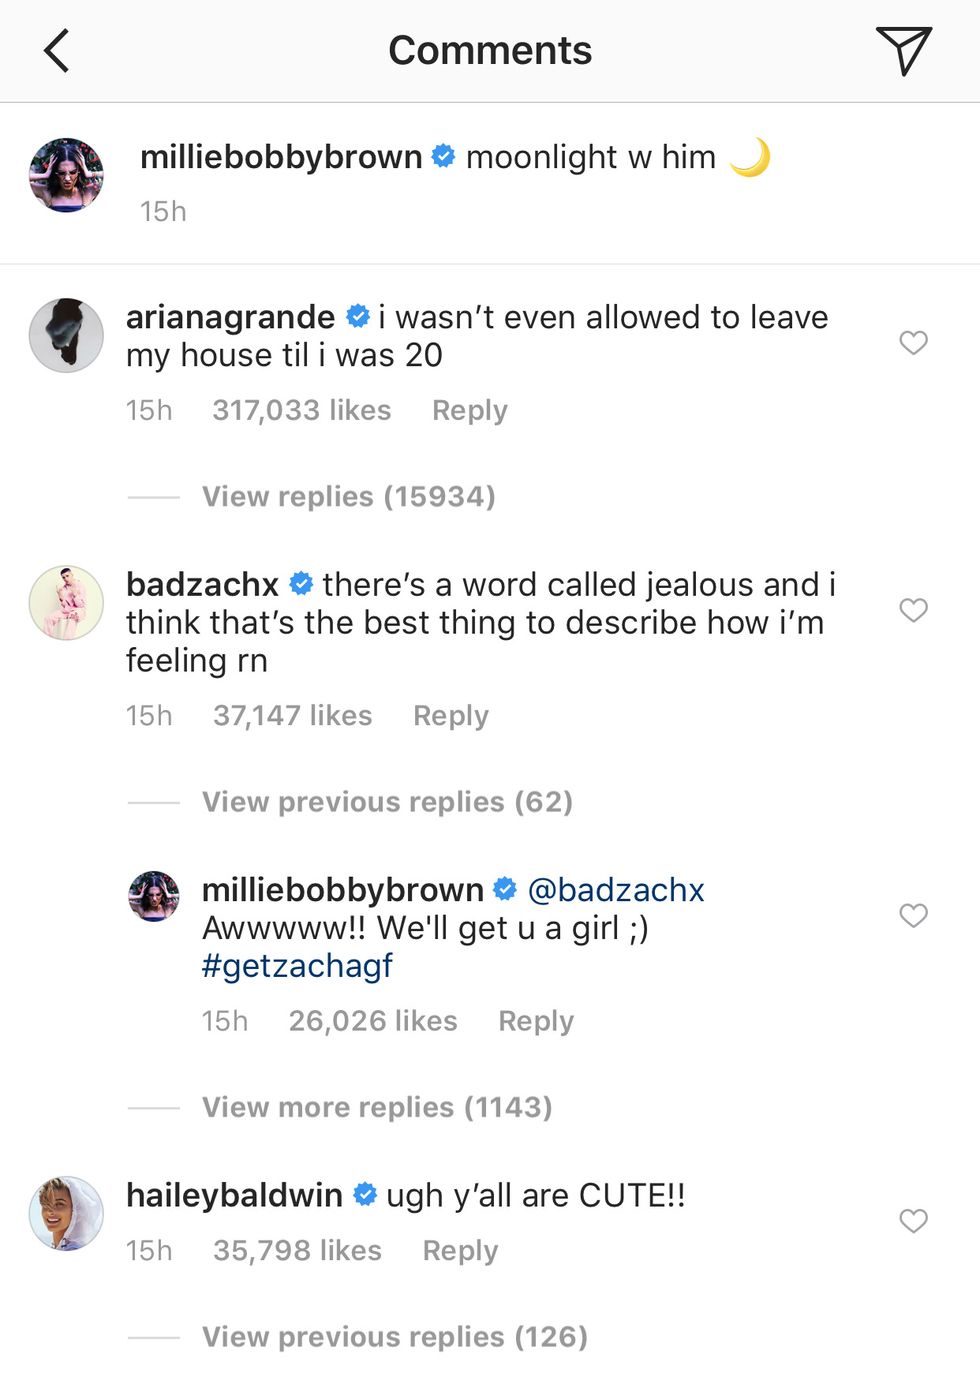This screenshot has width=980, height=1381.
Task: Open the #getzachagf hashtag
Action: pyautogui.click(x=297, y=966)
